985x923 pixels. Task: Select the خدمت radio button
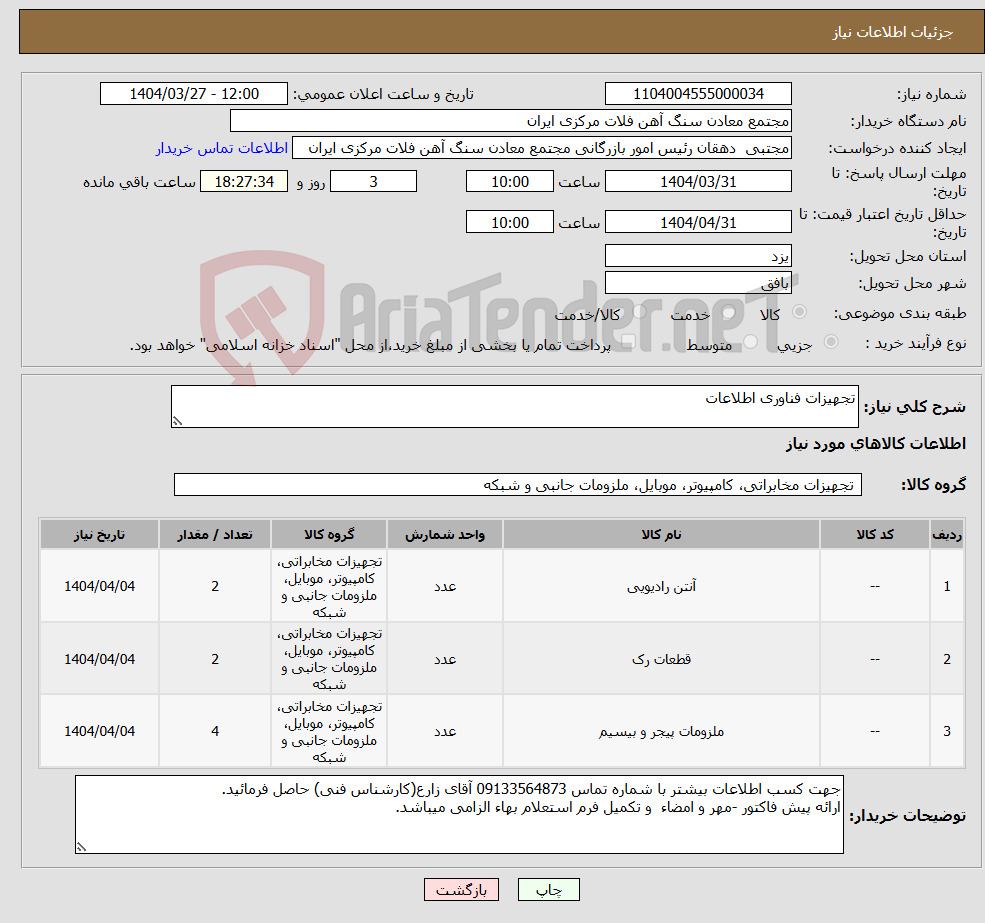728,312
